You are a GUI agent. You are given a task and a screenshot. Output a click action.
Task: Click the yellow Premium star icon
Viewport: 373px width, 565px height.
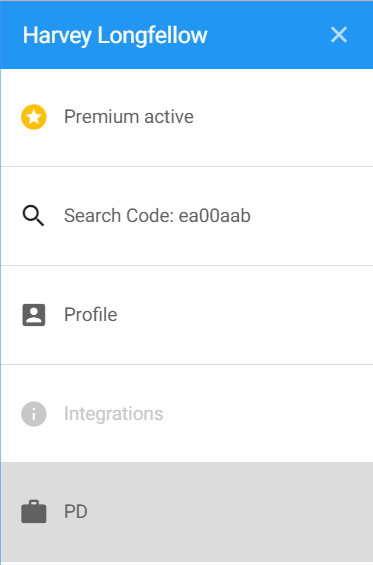pyautogui.click(x=34, y=117)
